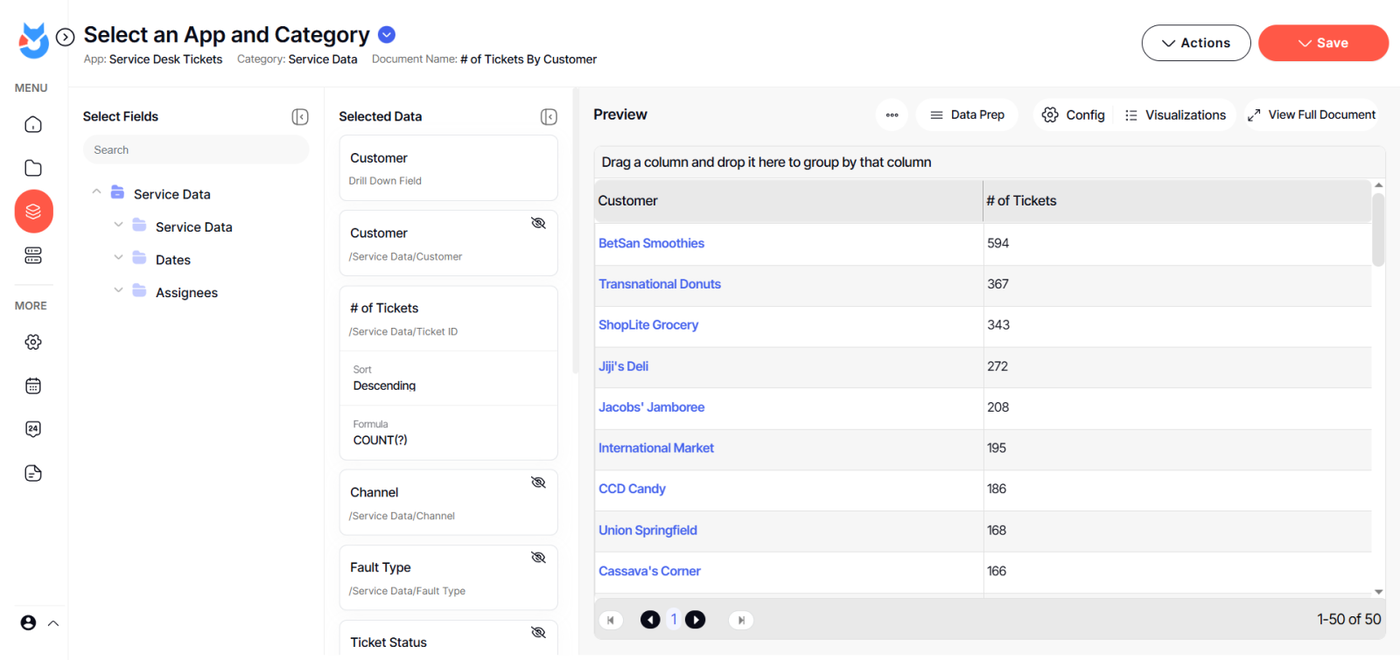Click the Home icon in sidebar
The width and height of the screenshot is (1400, 660).
coord(33,125)
